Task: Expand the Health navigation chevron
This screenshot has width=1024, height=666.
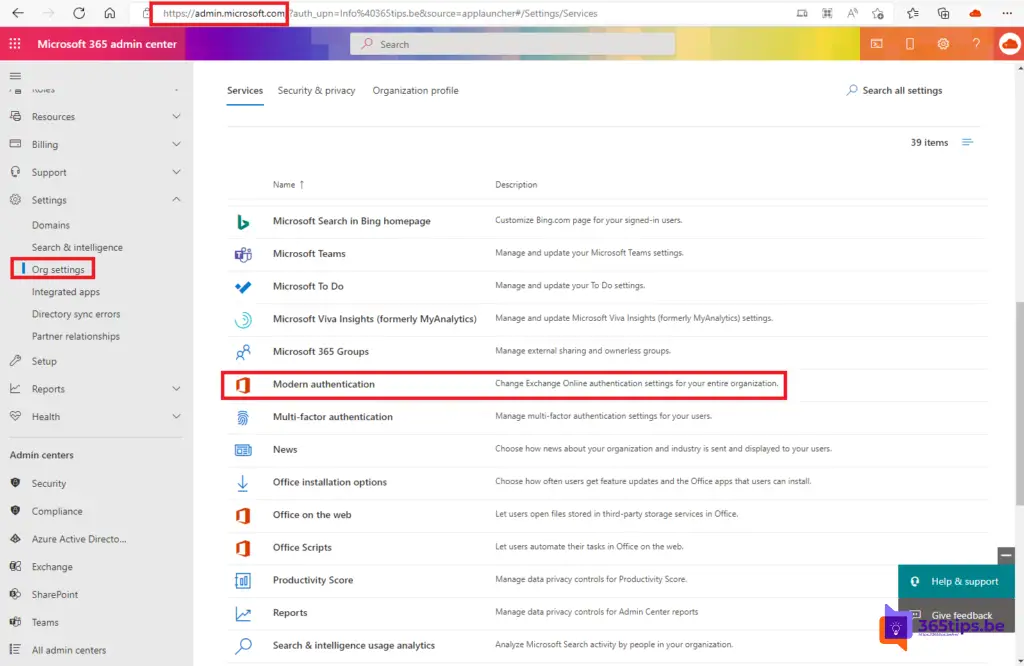Action: [176, 417]
